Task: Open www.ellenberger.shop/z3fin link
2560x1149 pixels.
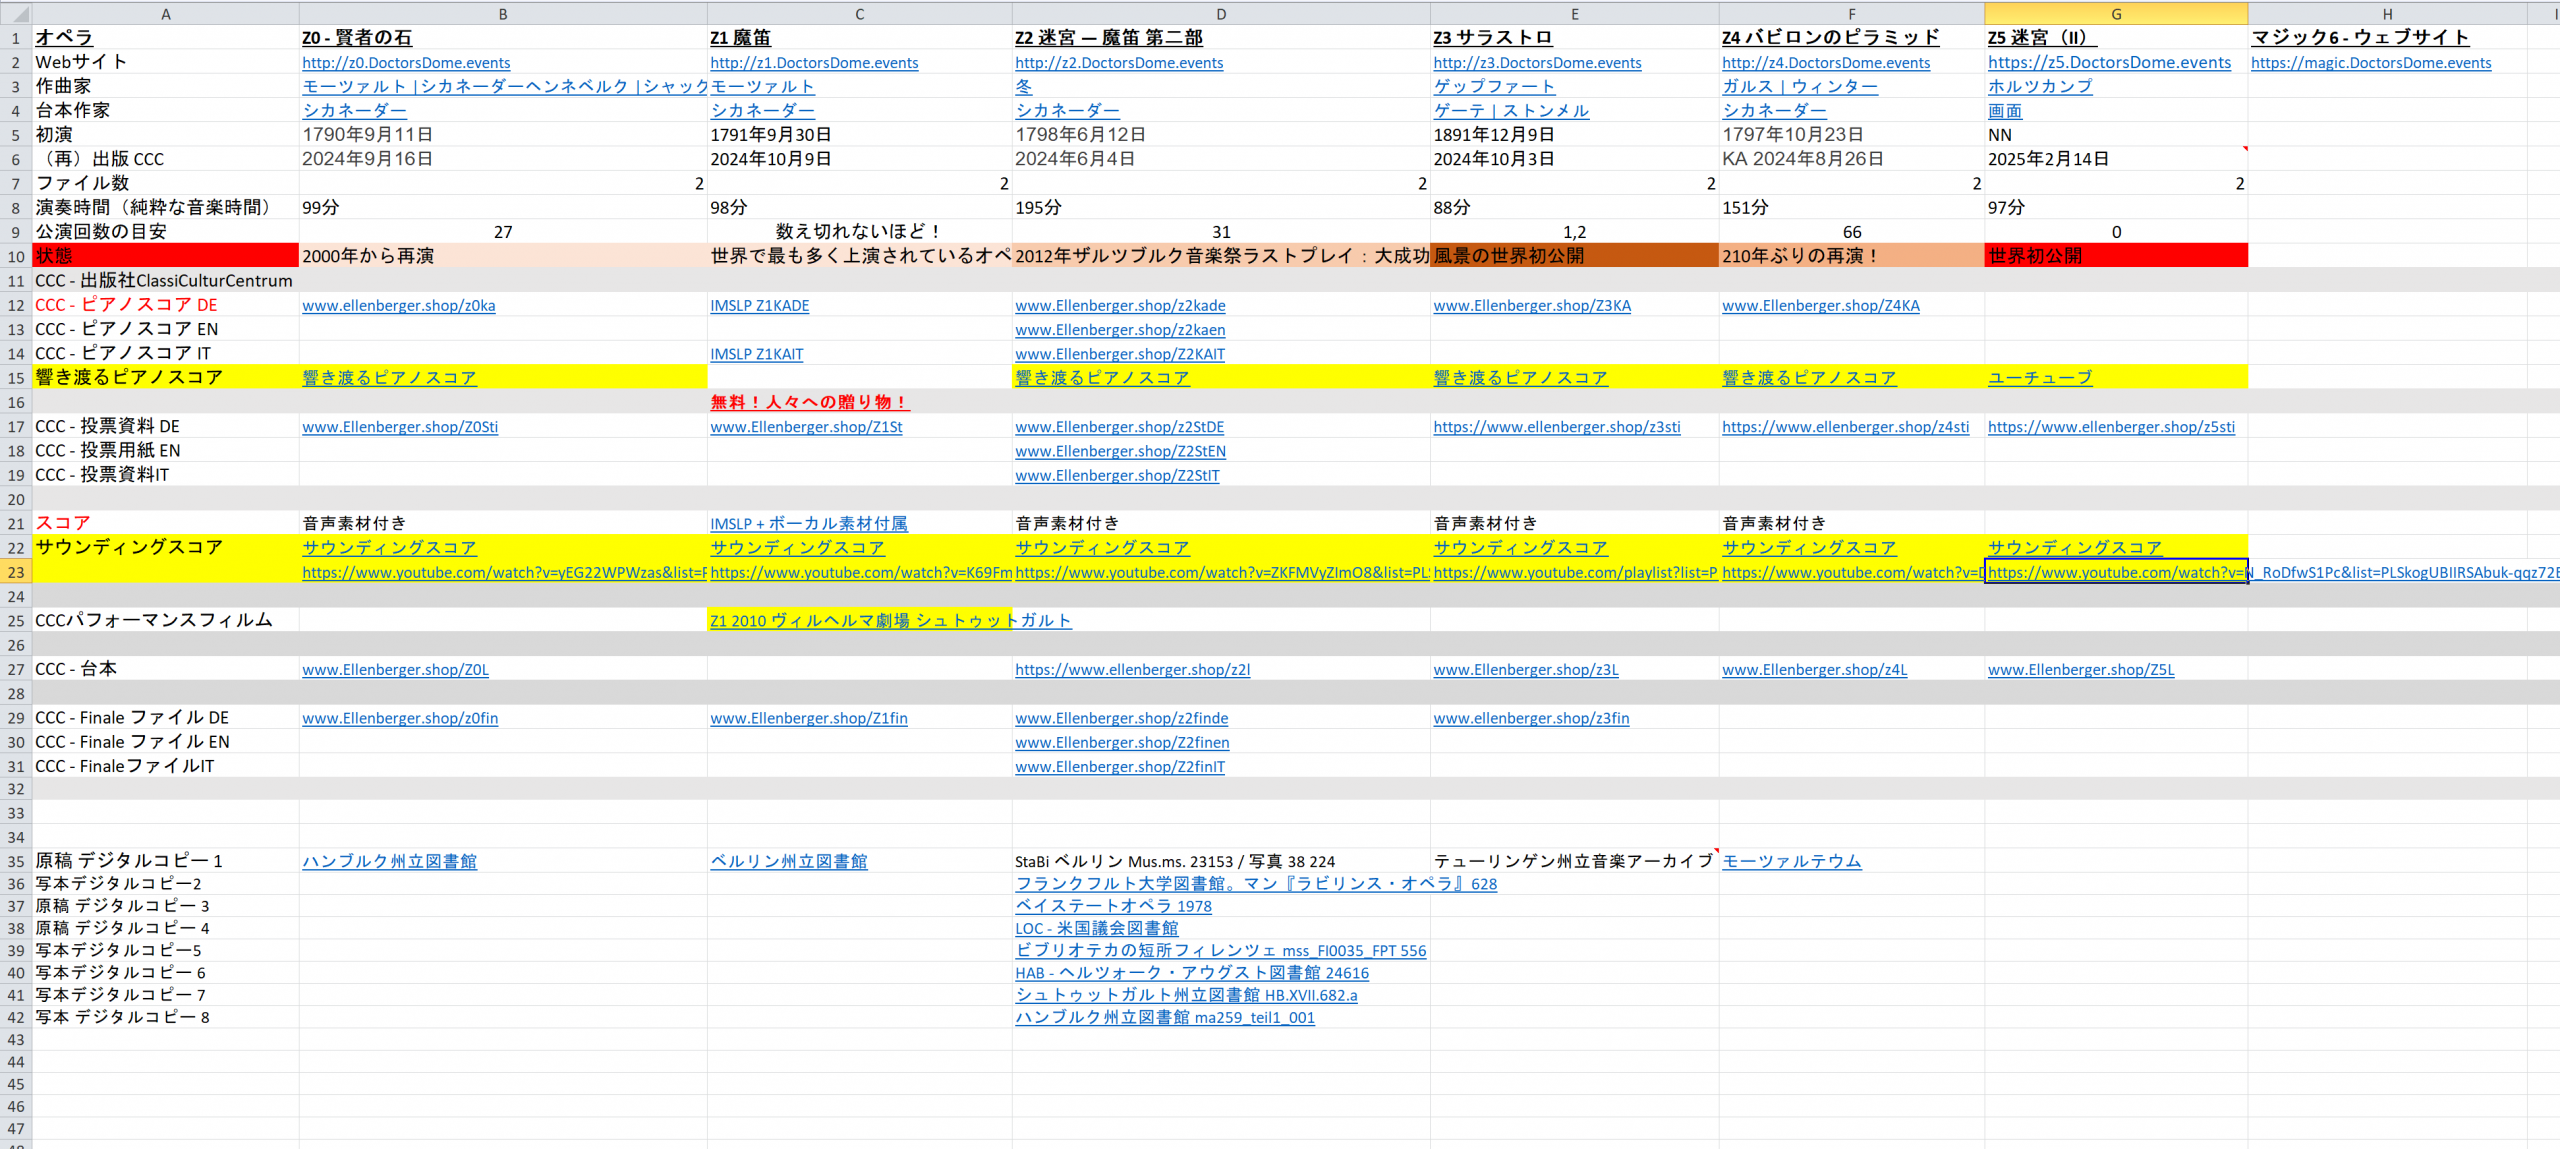Action: pos(1531,718)
